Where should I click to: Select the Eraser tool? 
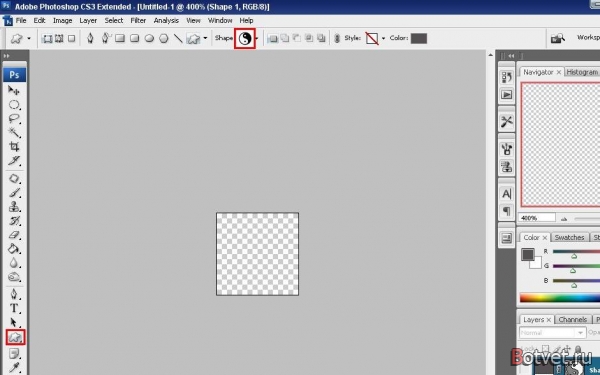(x=14, y=235)
